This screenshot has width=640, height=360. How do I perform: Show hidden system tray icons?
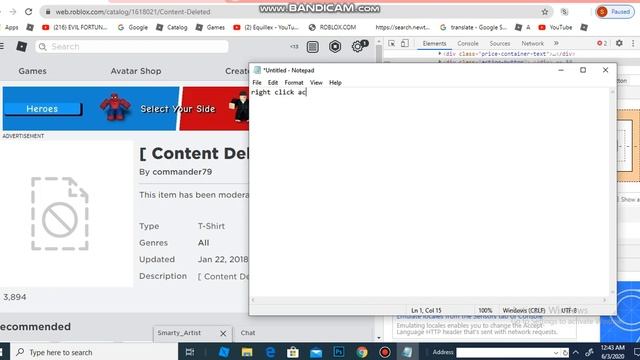click(x=576, y=352)
